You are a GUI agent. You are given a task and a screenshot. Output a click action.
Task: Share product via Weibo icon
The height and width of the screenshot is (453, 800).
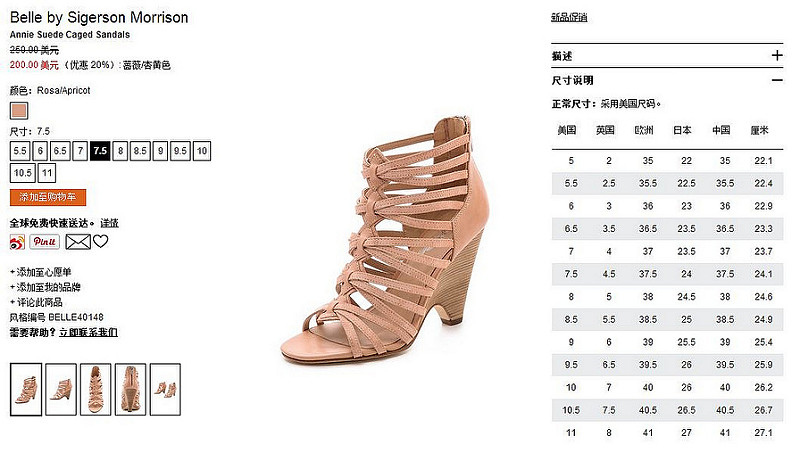17,242
